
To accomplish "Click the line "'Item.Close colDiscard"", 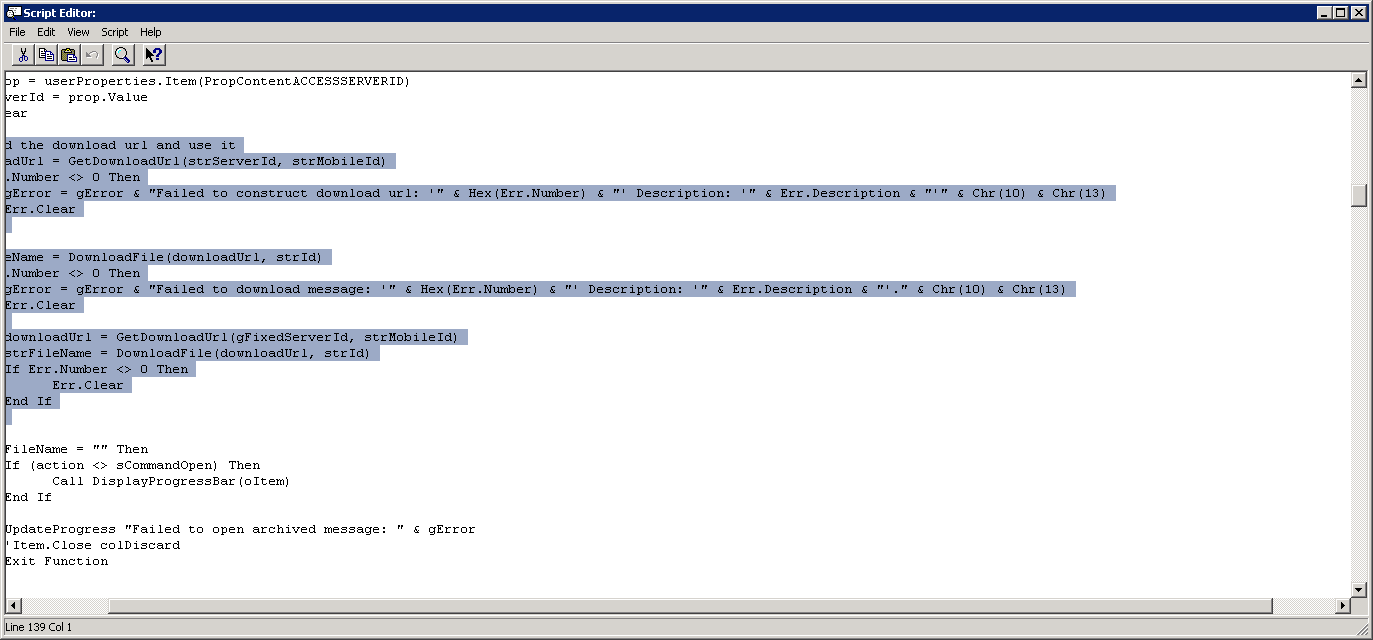I will pos(93,545).
